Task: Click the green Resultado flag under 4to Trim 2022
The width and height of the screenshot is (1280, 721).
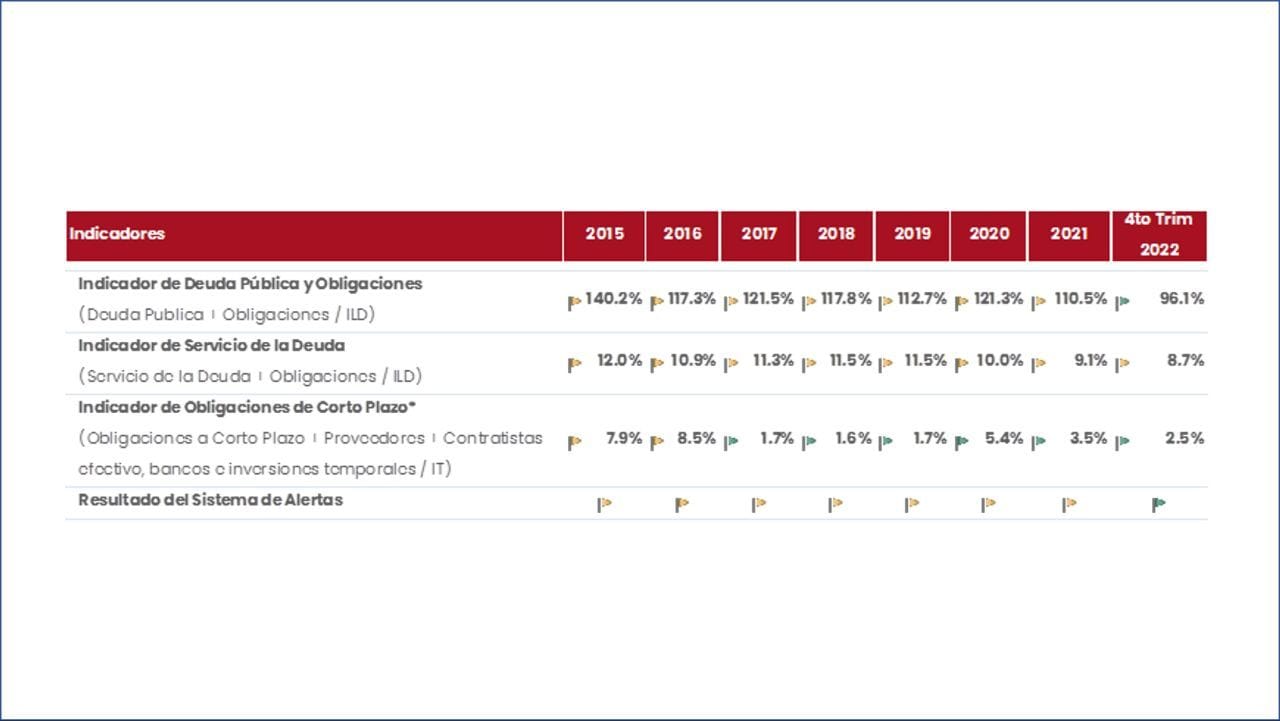Action: point(1158,505)
